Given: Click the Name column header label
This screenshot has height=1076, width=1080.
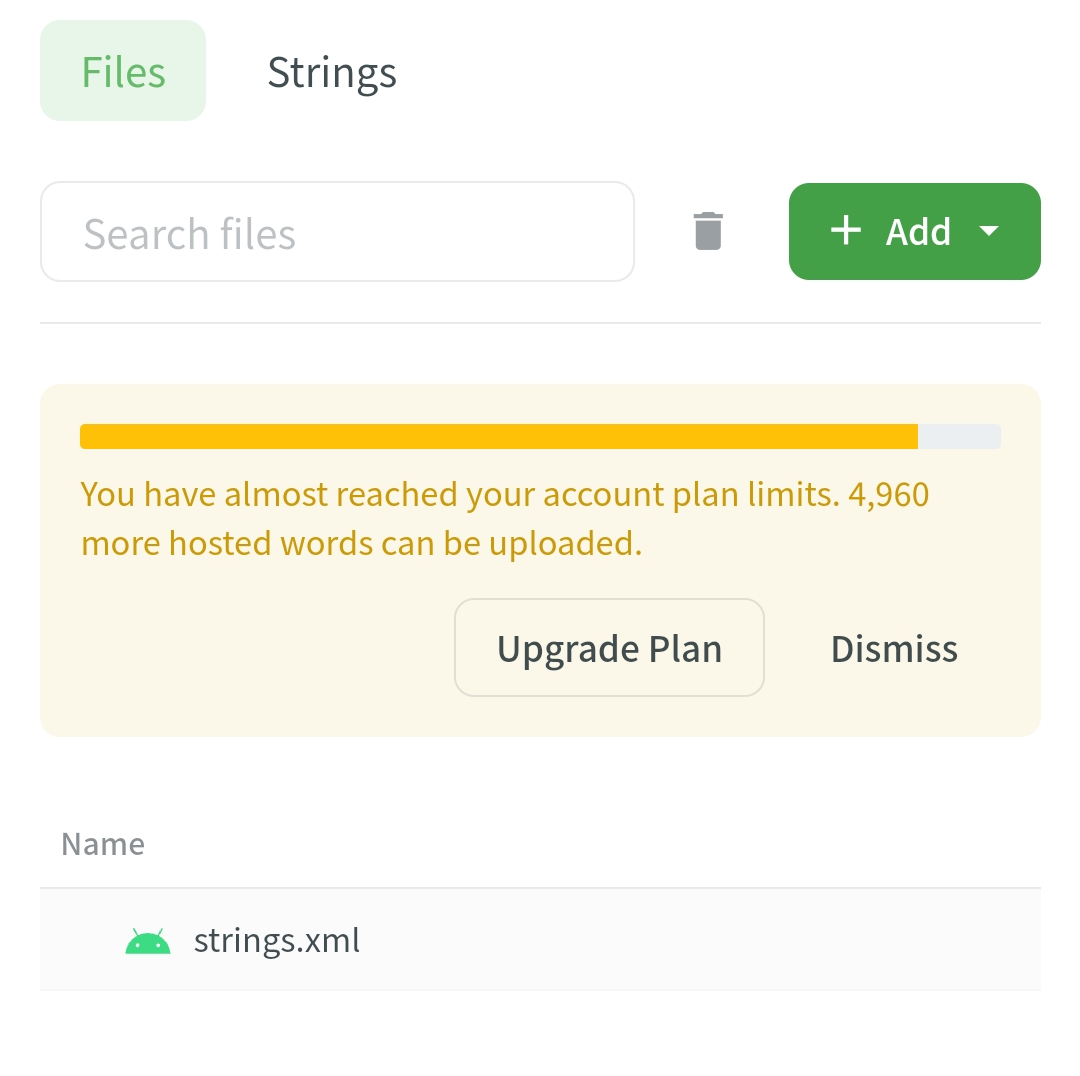Looking at the screenshot, I should pyautogui.click(x=102, y=843).
